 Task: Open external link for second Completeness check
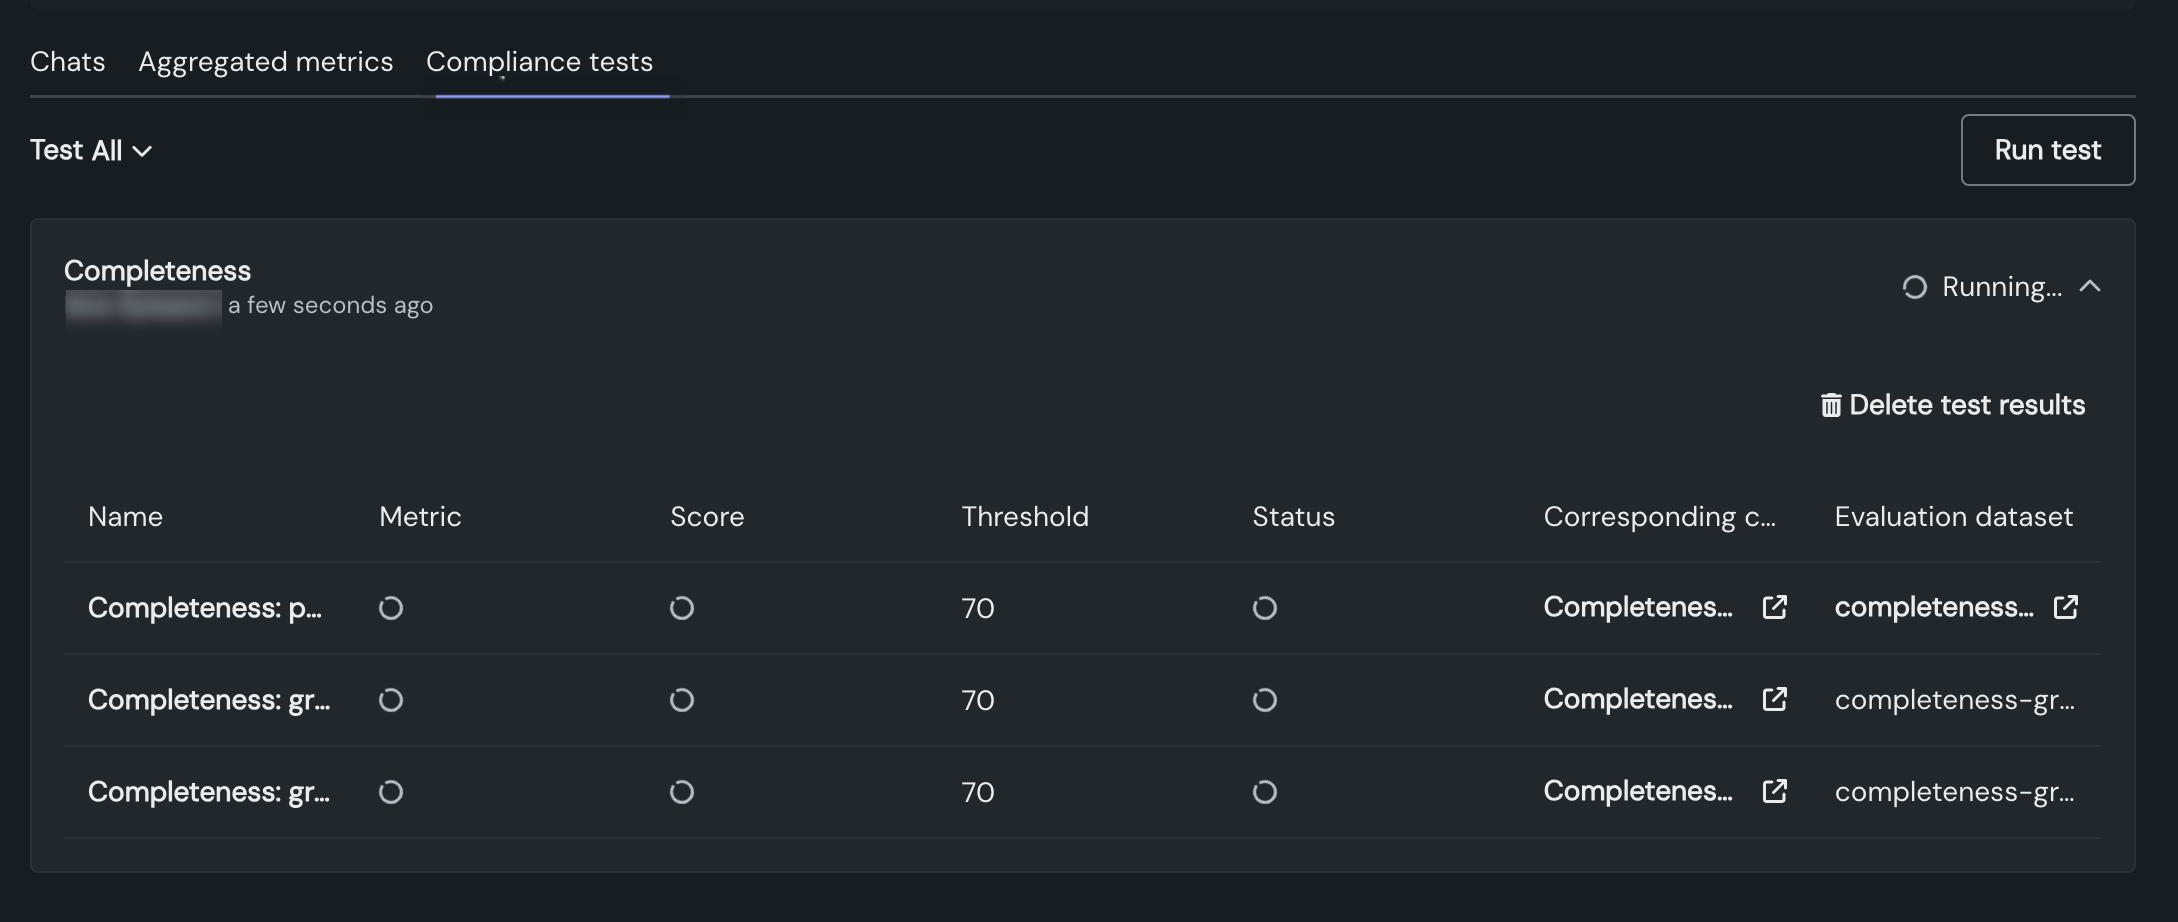click(x=1774, y=699)
